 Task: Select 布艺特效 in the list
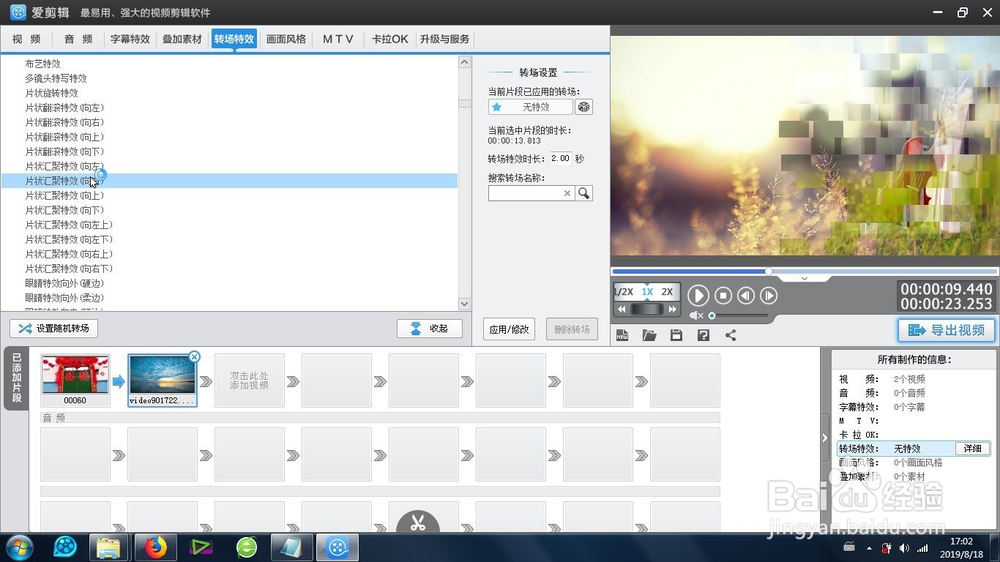point(43,64)
